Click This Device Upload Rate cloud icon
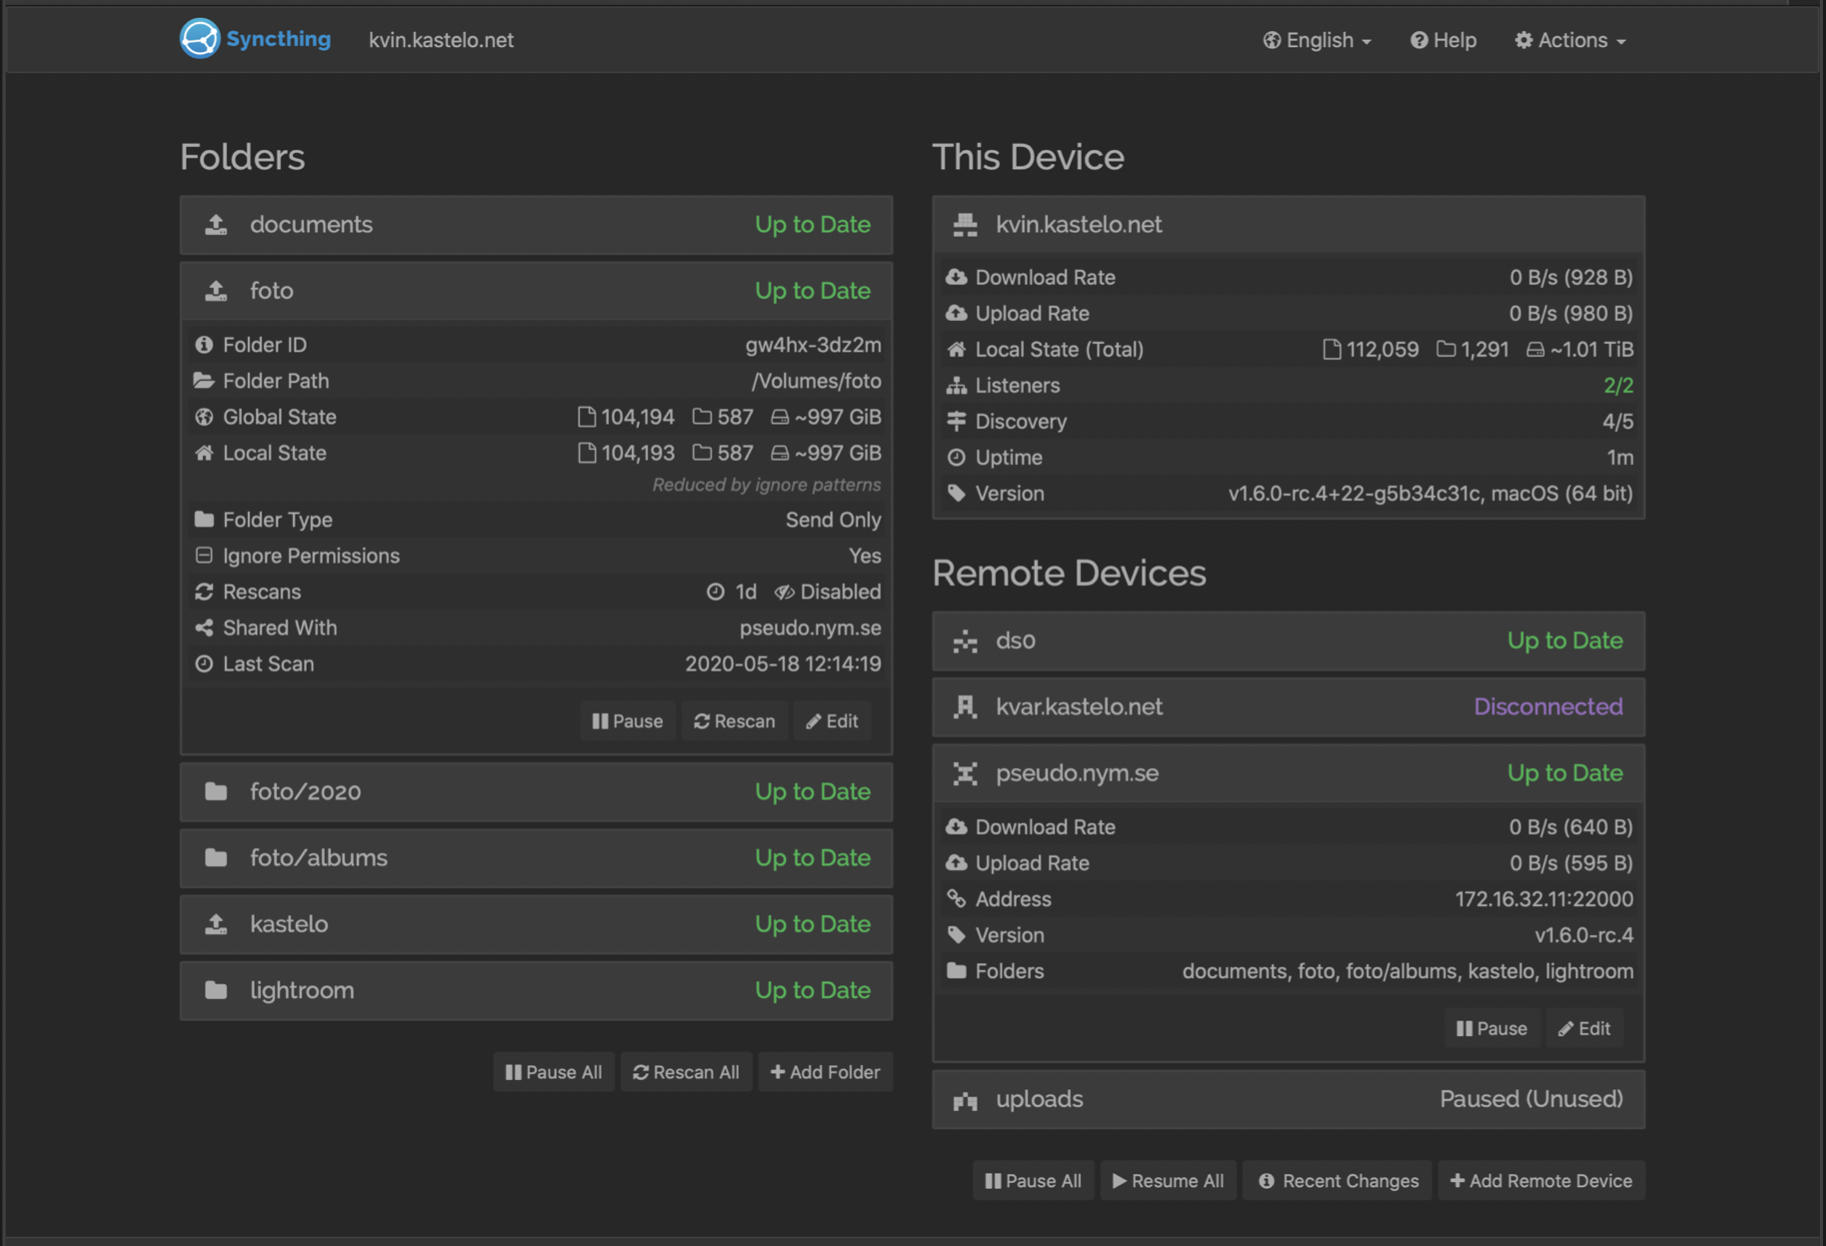 point(957,313)
